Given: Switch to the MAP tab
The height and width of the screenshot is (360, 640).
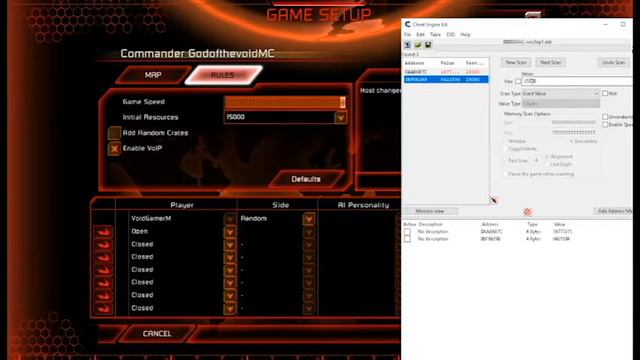Looking at the screenshot, I should [x=153, y=75].
